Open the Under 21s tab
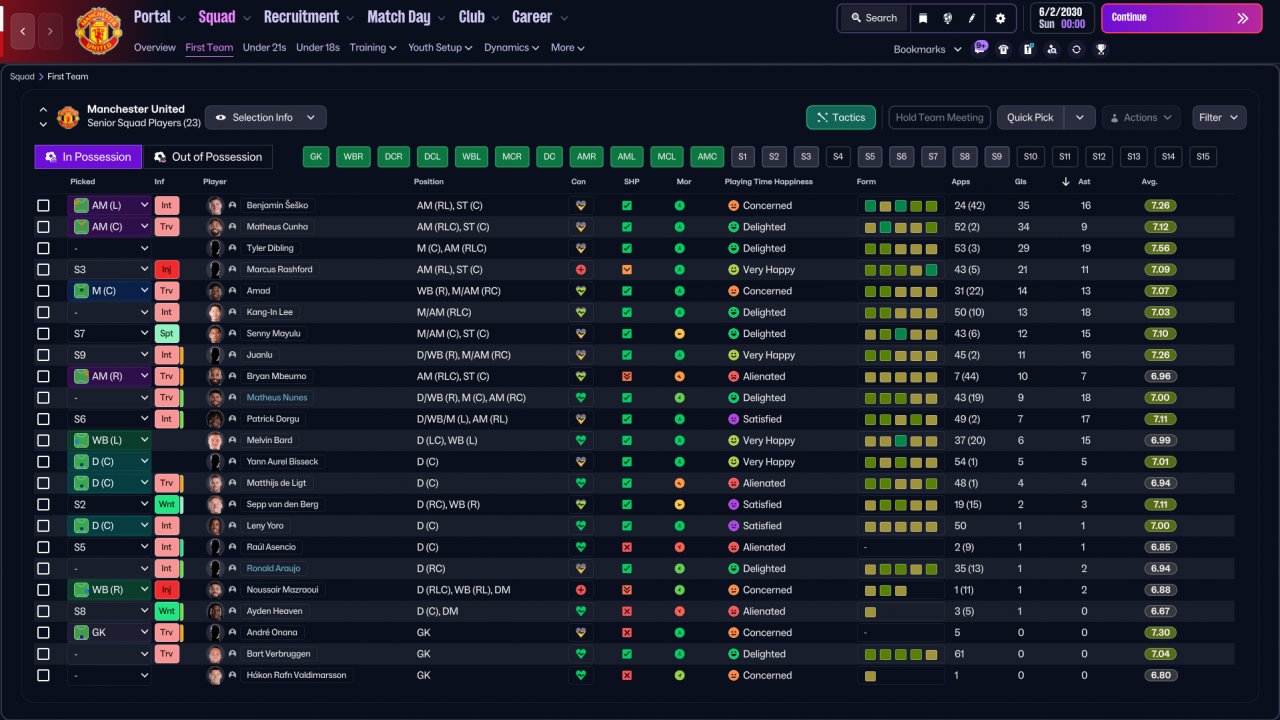Viewport: 1280px width, 720px height. click(265, 48)
